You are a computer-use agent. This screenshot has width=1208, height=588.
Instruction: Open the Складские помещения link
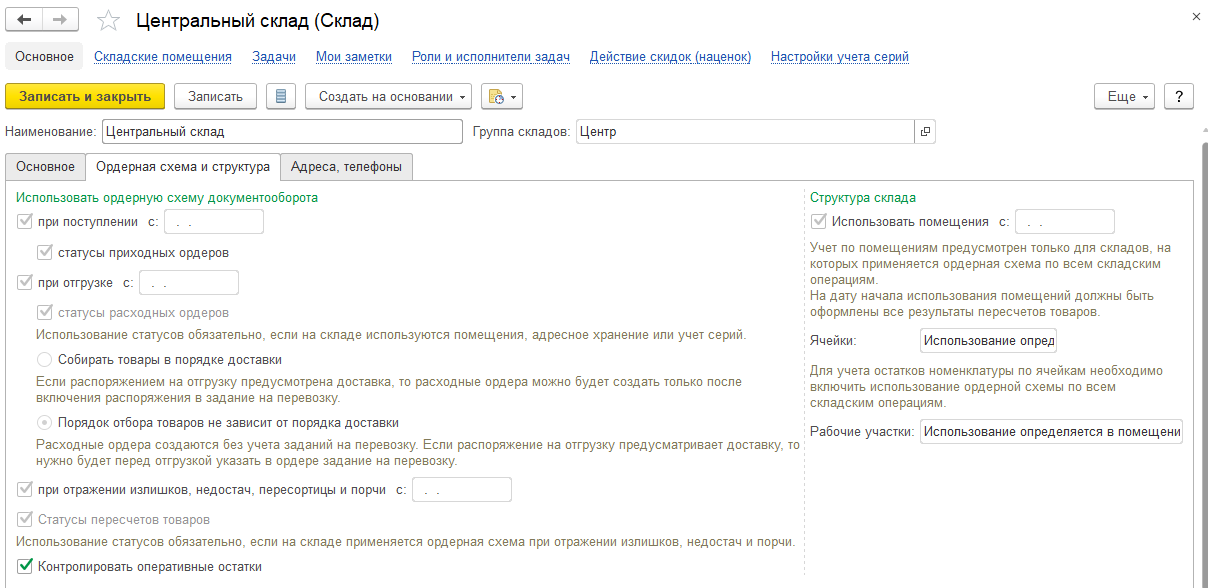click(x=163, y=57)
